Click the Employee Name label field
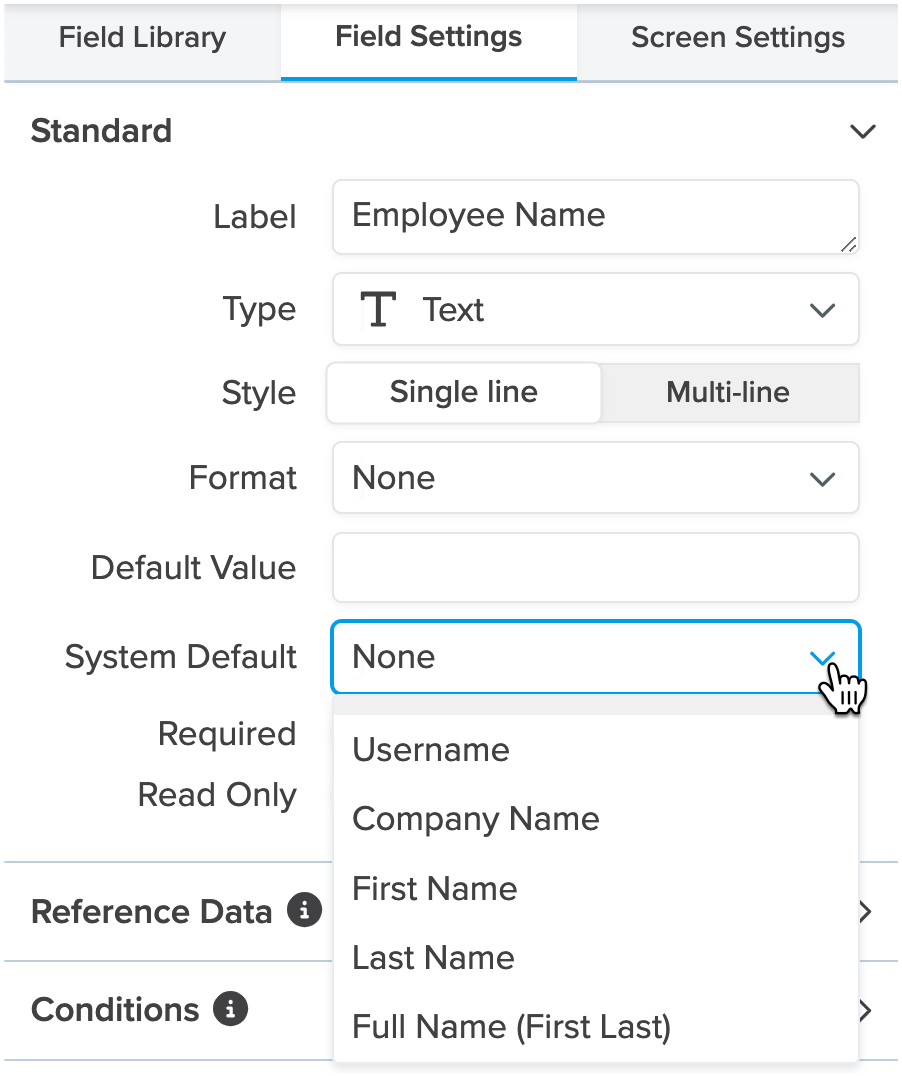Image resolution: width=902 pixels, height=1078 pixels. pos(595,217)
